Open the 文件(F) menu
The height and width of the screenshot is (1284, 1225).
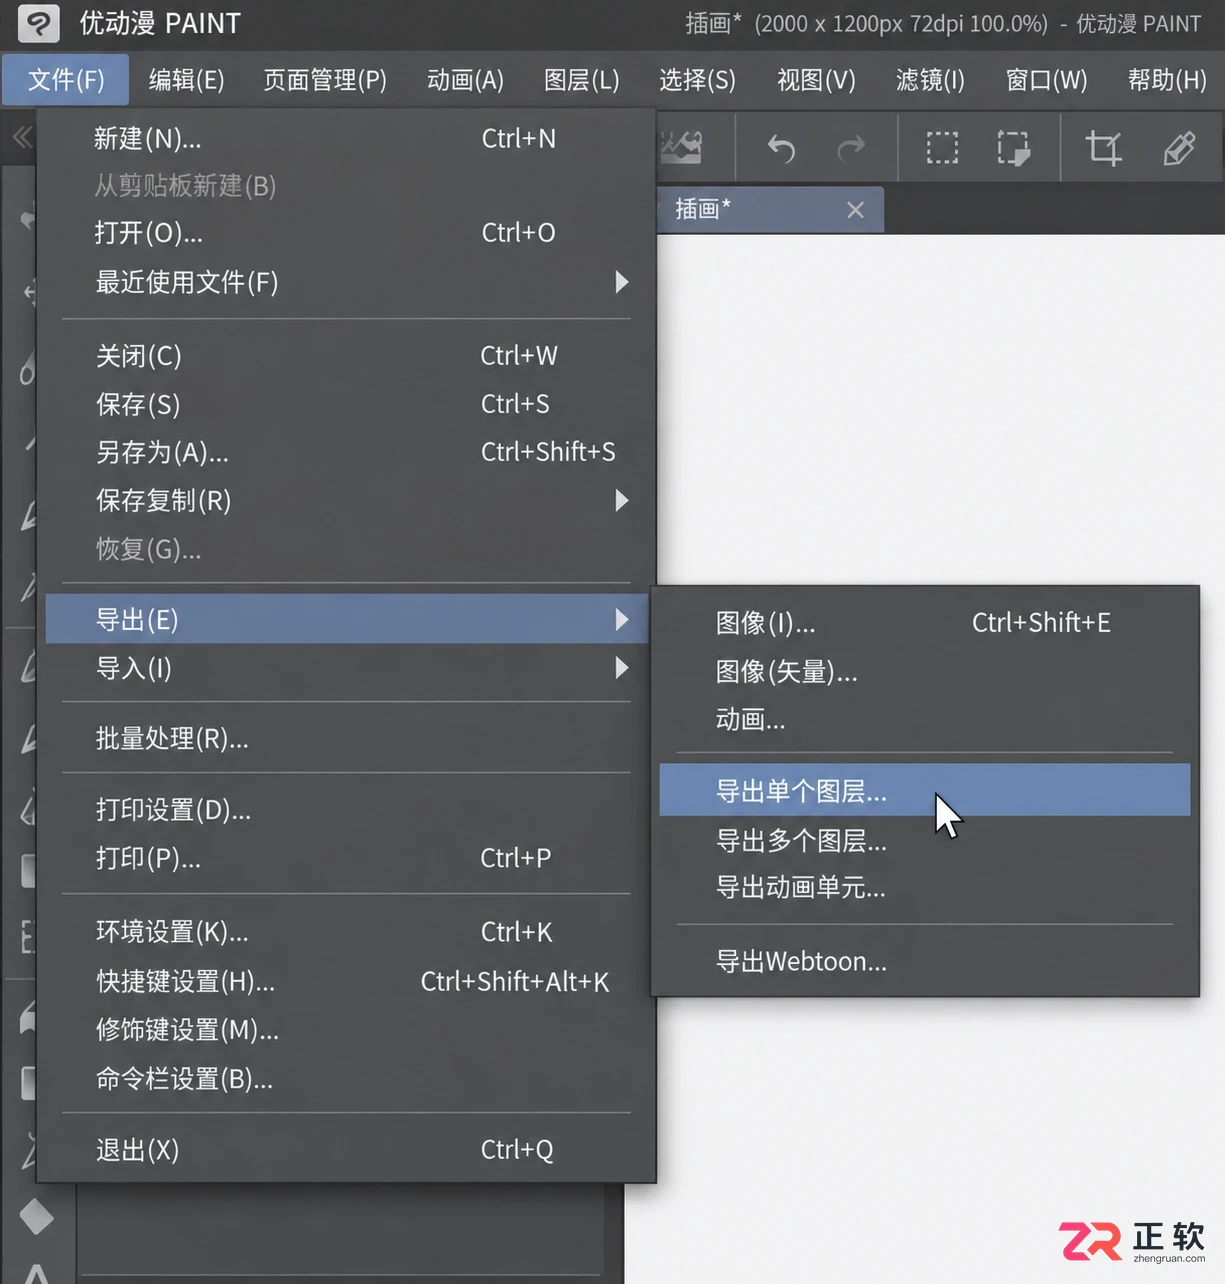(66, 79)
